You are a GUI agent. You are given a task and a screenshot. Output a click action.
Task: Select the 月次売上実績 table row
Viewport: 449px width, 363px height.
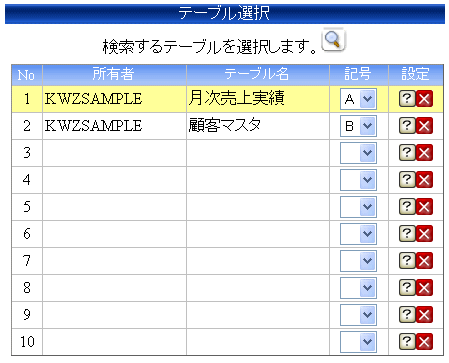pyautogui.click(x=227, y=99)
